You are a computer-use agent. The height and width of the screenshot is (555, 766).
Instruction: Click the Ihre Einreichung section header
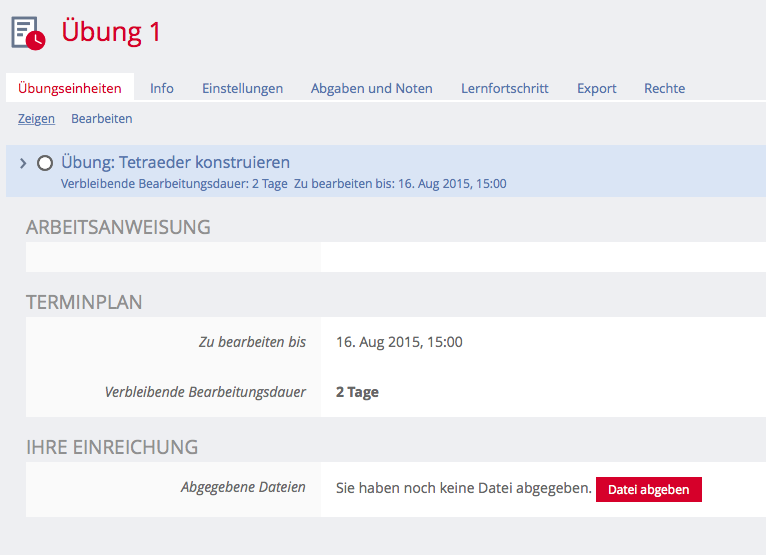112,447
